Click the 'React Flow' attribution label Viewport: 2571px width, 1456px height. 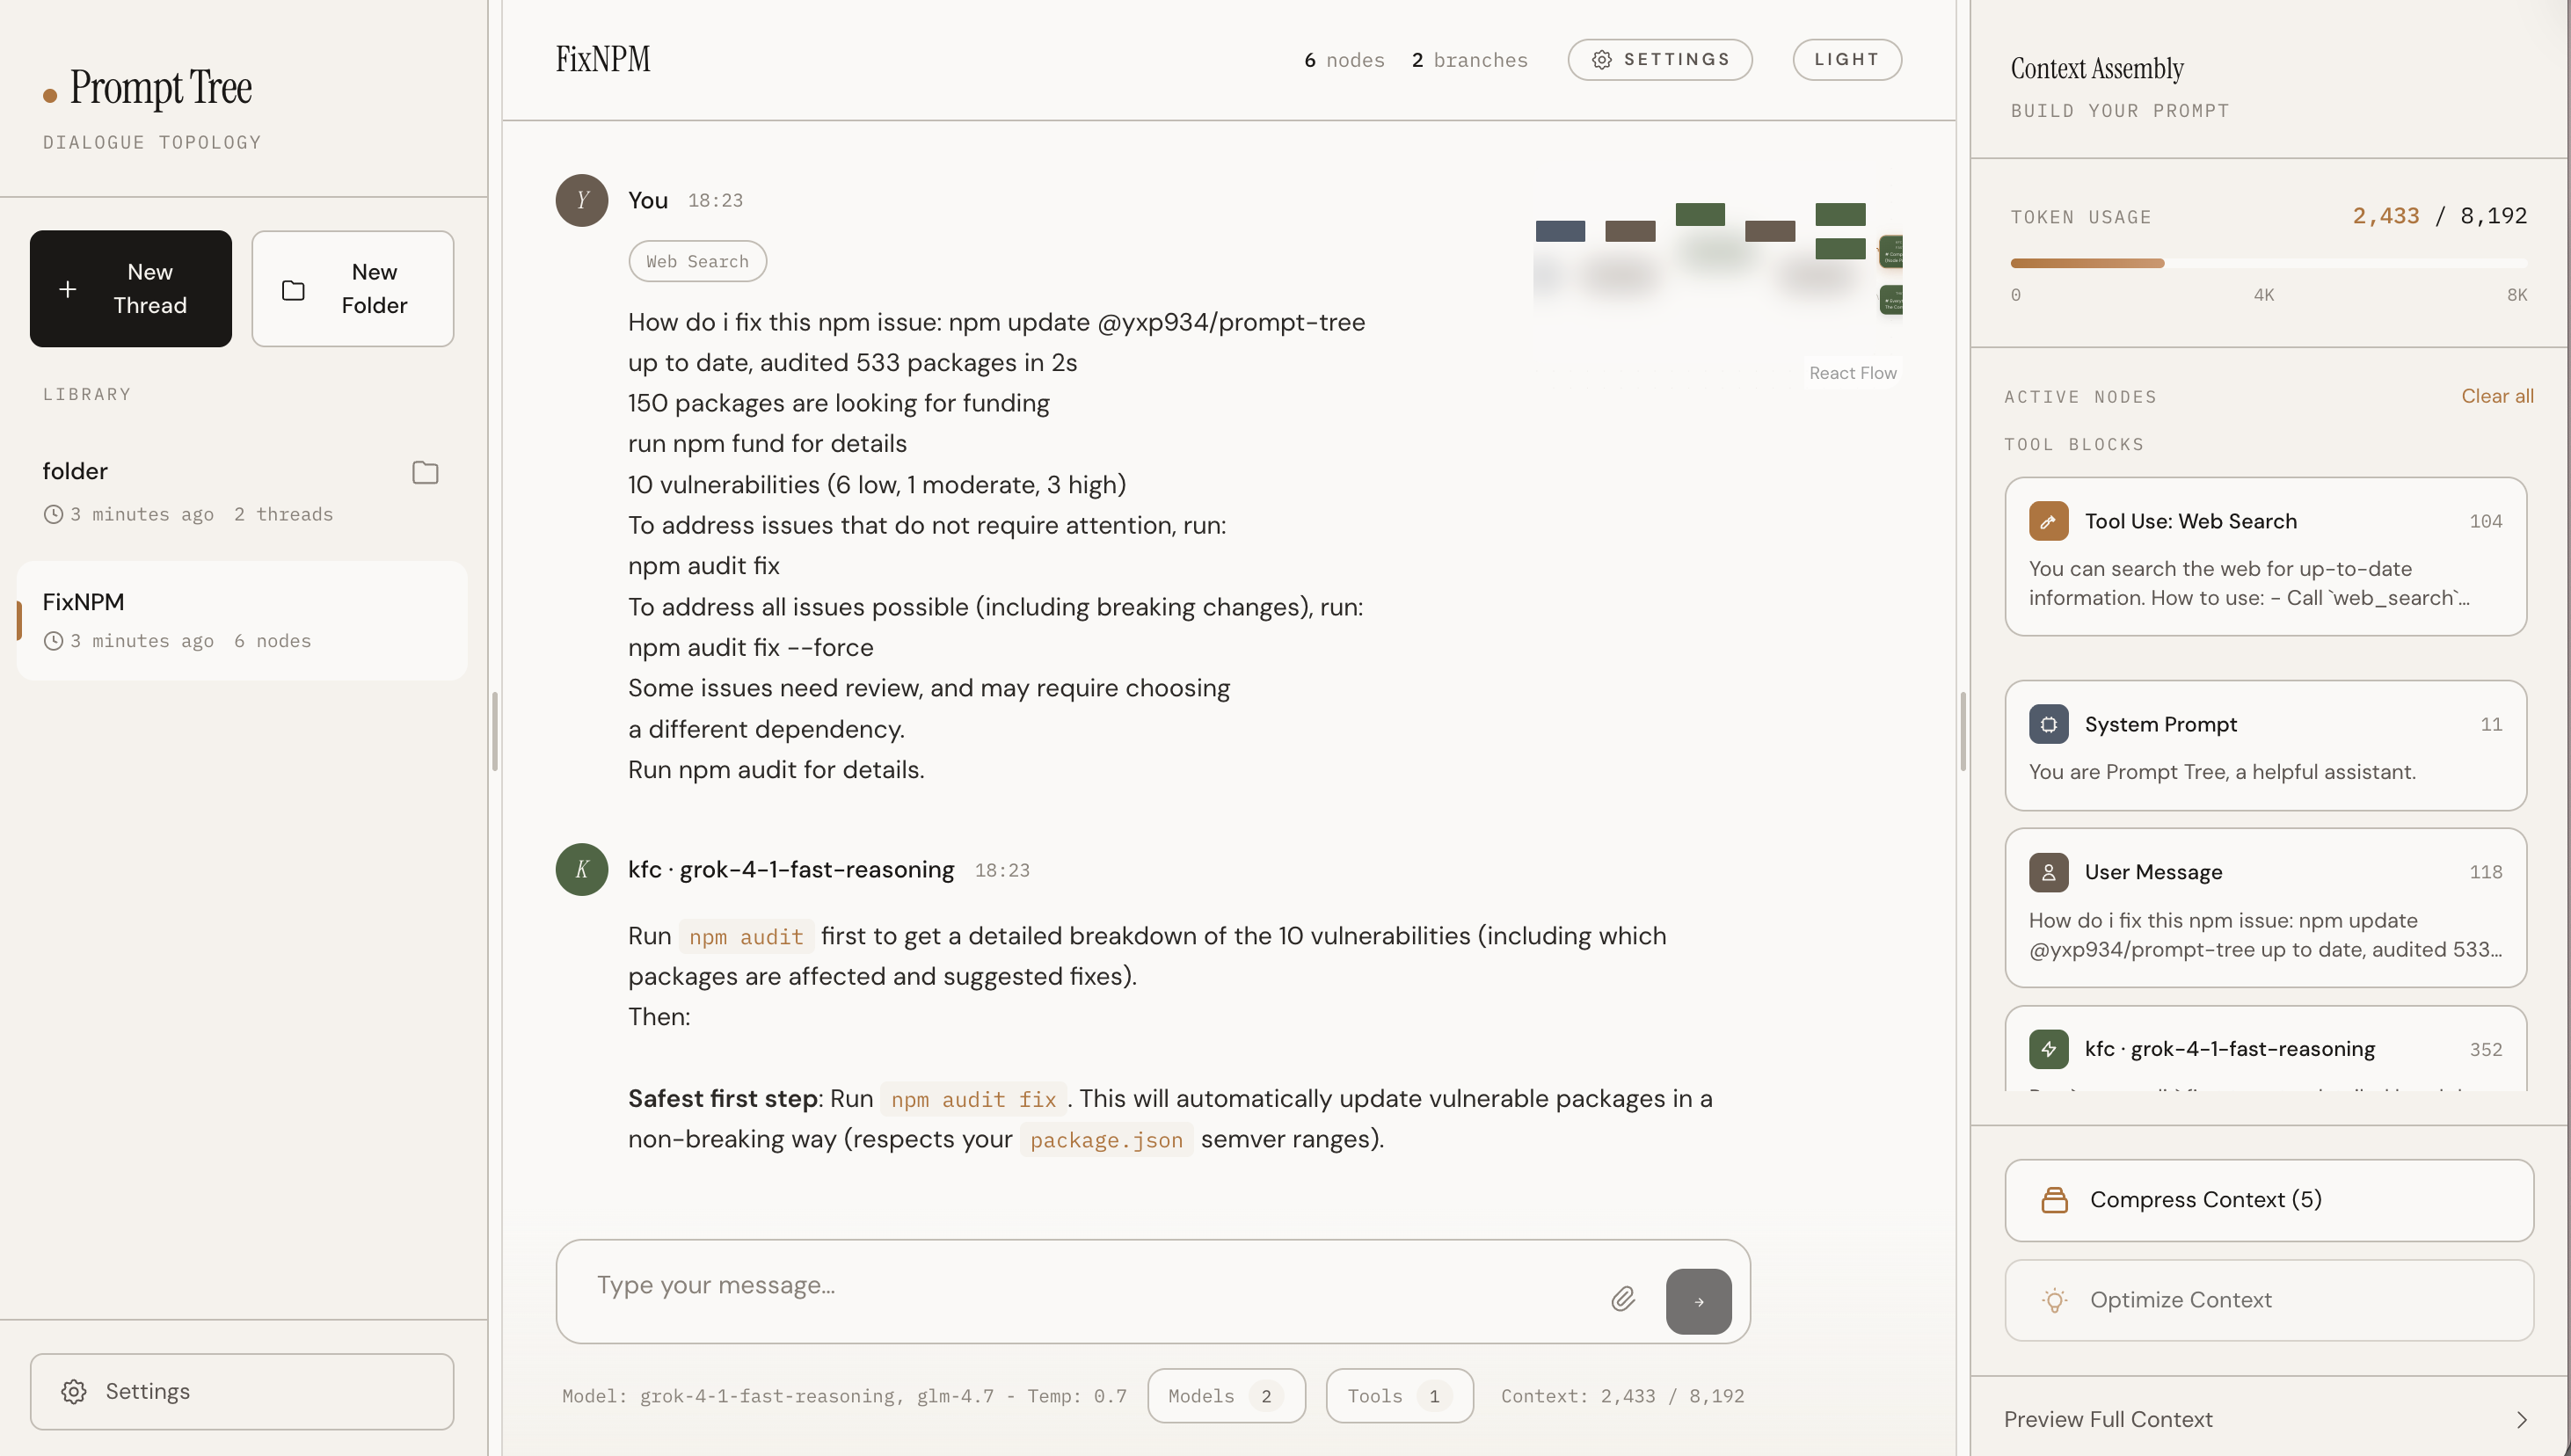[x=1852, y=373]
